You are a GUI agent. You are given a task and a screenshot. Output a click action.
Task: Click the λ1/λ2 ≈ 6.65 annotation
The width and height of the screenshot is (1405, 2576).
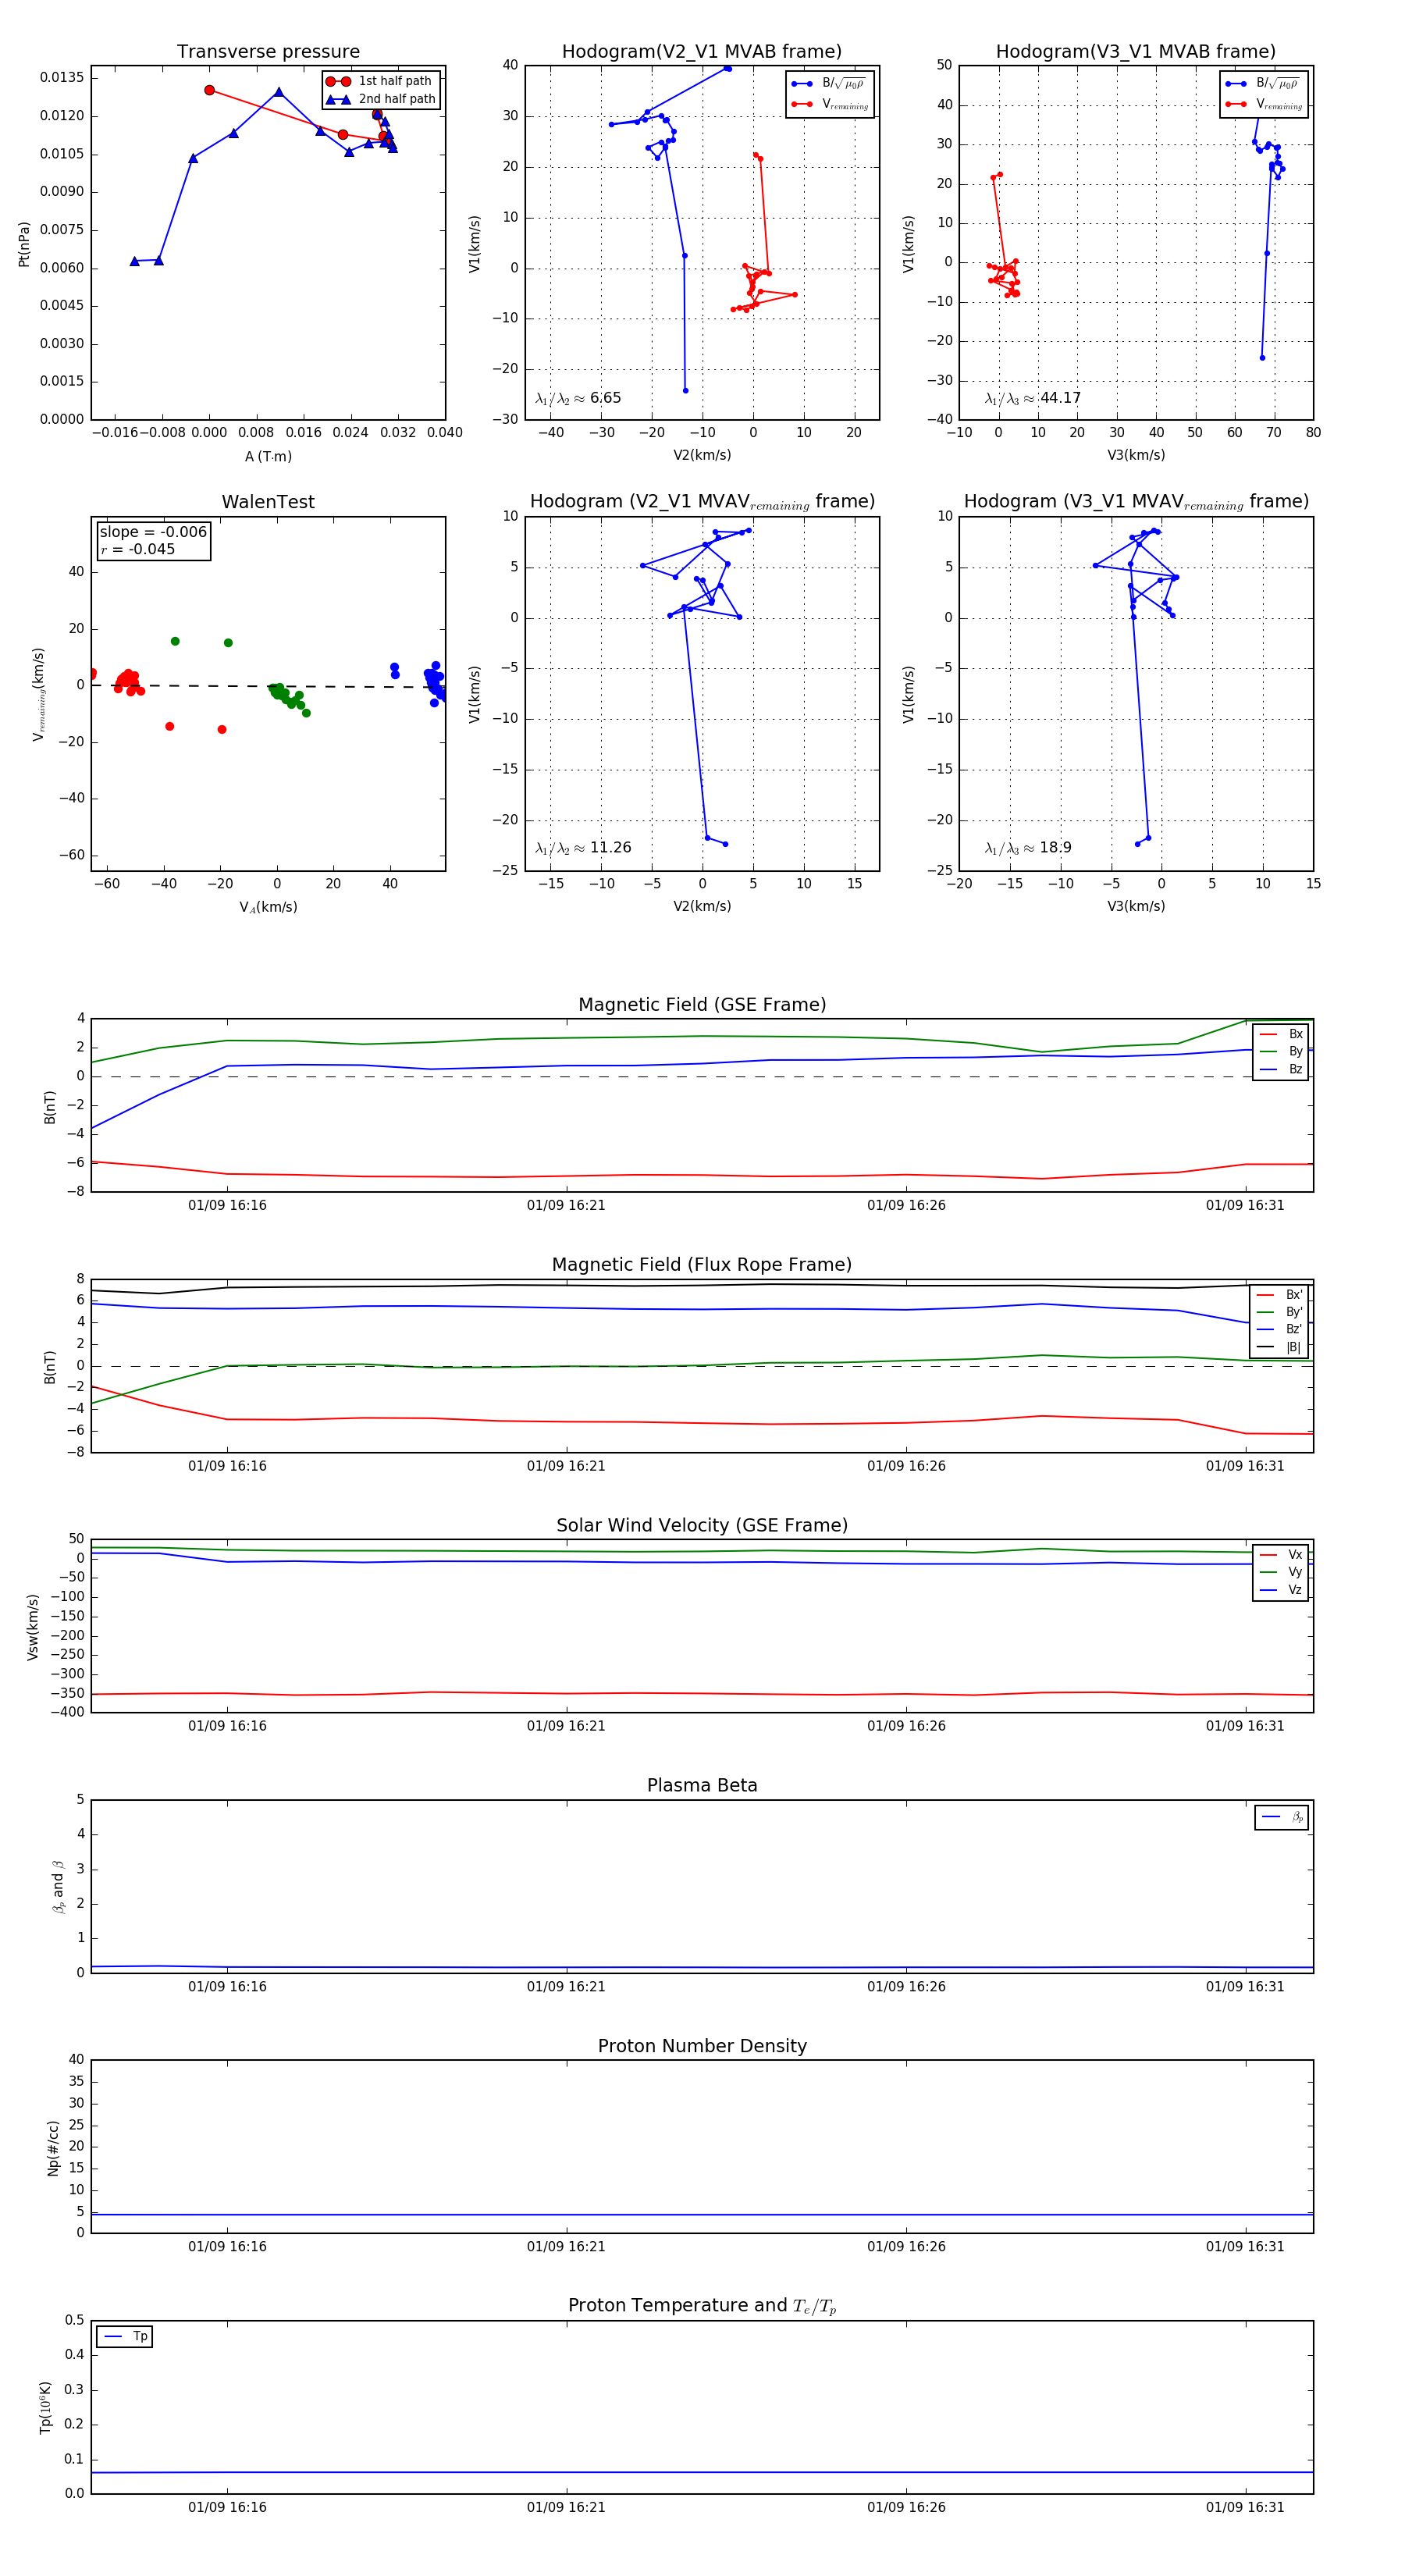tap(578, 398)
